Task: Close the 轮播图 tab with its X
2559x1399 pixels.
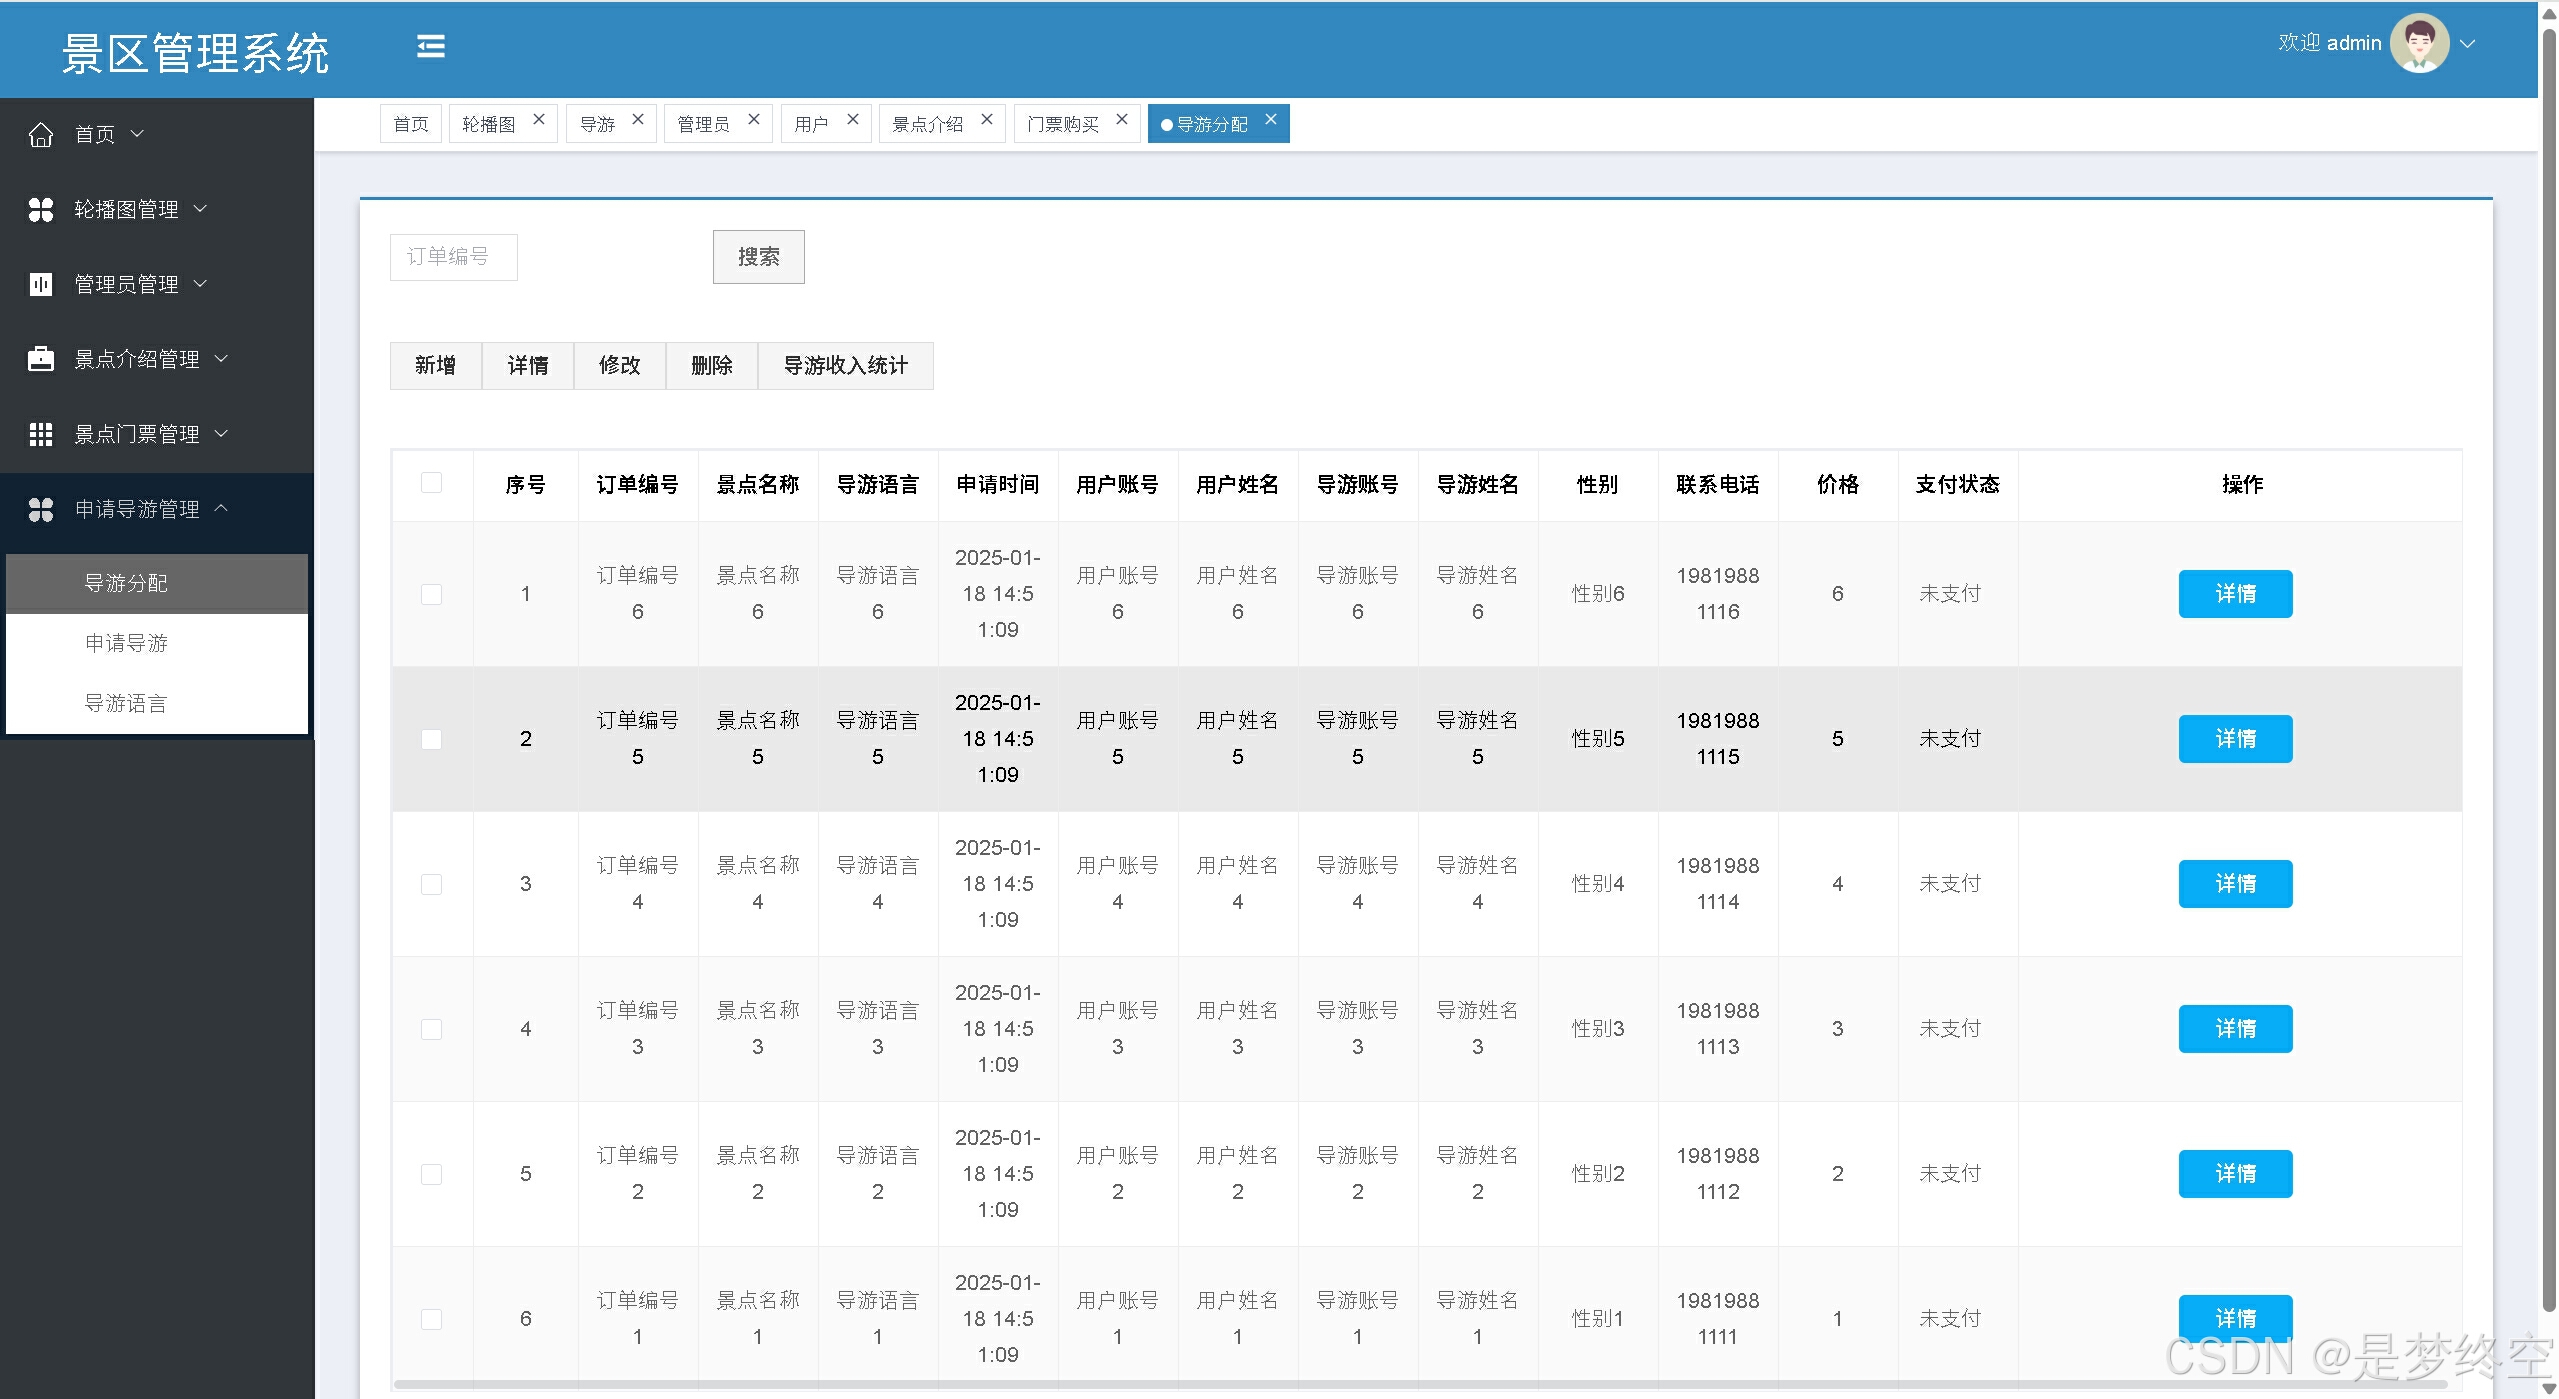Action: (539, 120)
